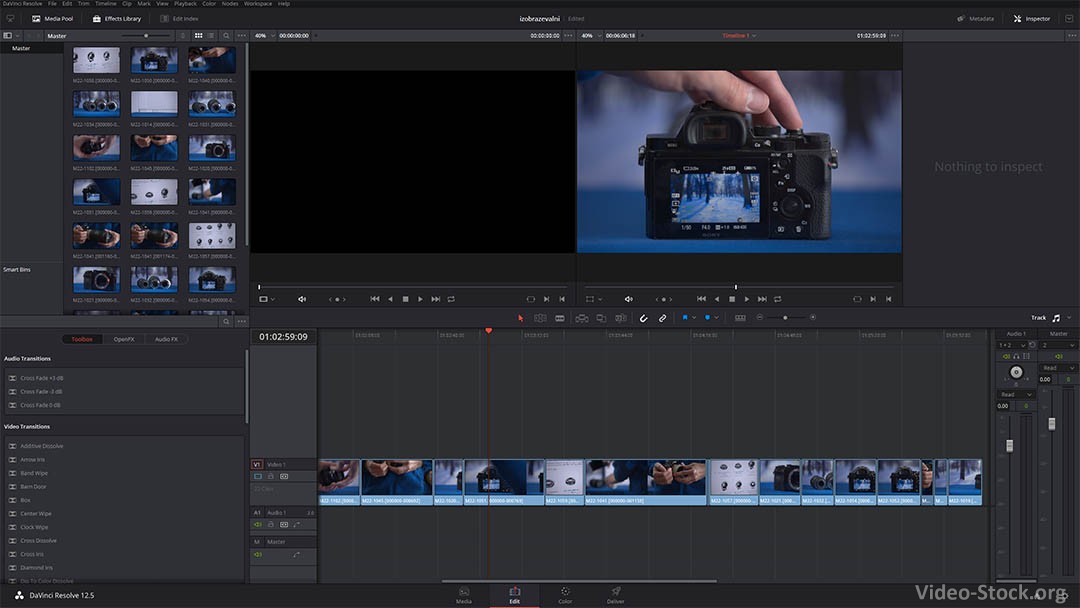The image size is (1080, 608).
Task: Lock the Video 1 track
Action: click(271, 476)
